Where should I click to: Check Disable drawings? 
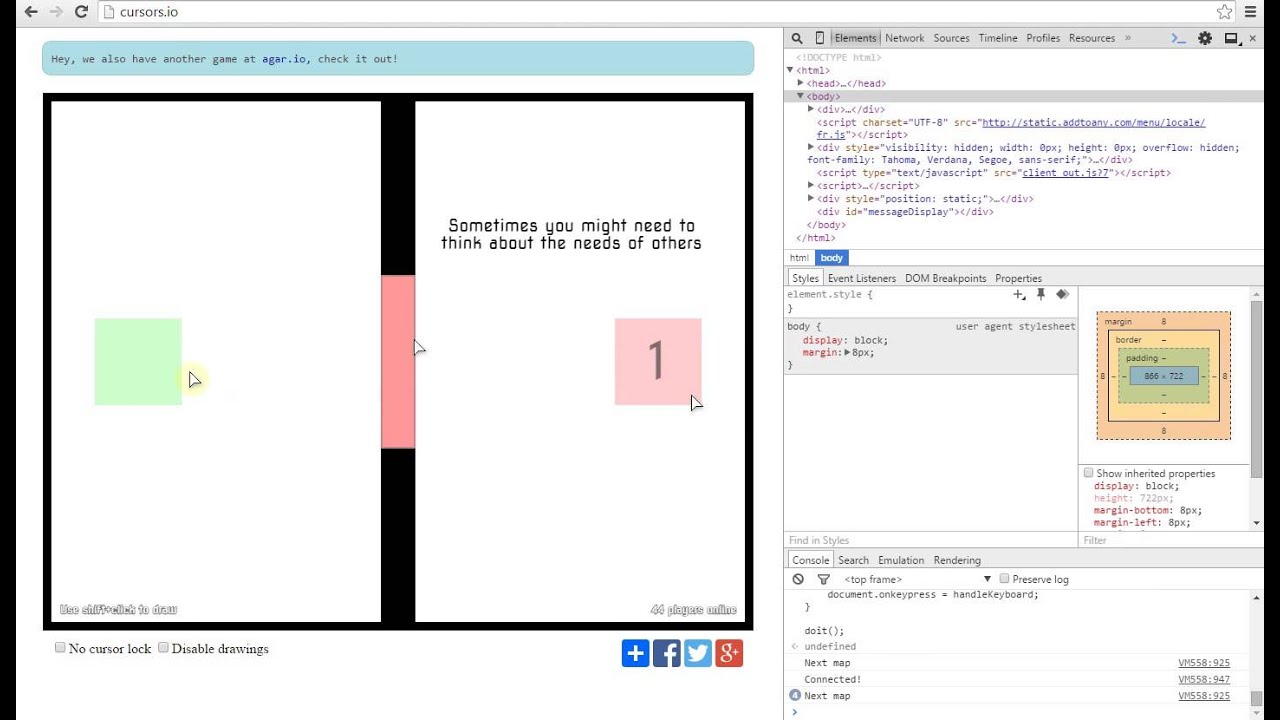pyautogui.click(x=163, y=648)
